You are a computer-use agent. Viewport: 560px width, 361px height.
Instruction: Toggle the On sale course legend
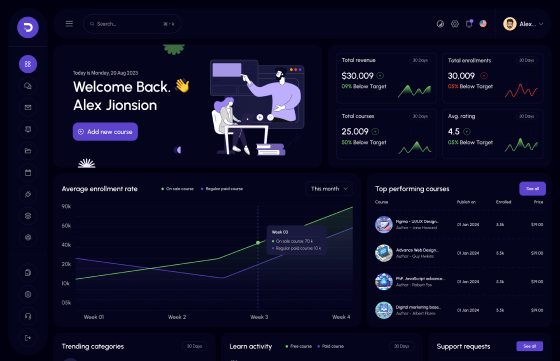point(178,189)
